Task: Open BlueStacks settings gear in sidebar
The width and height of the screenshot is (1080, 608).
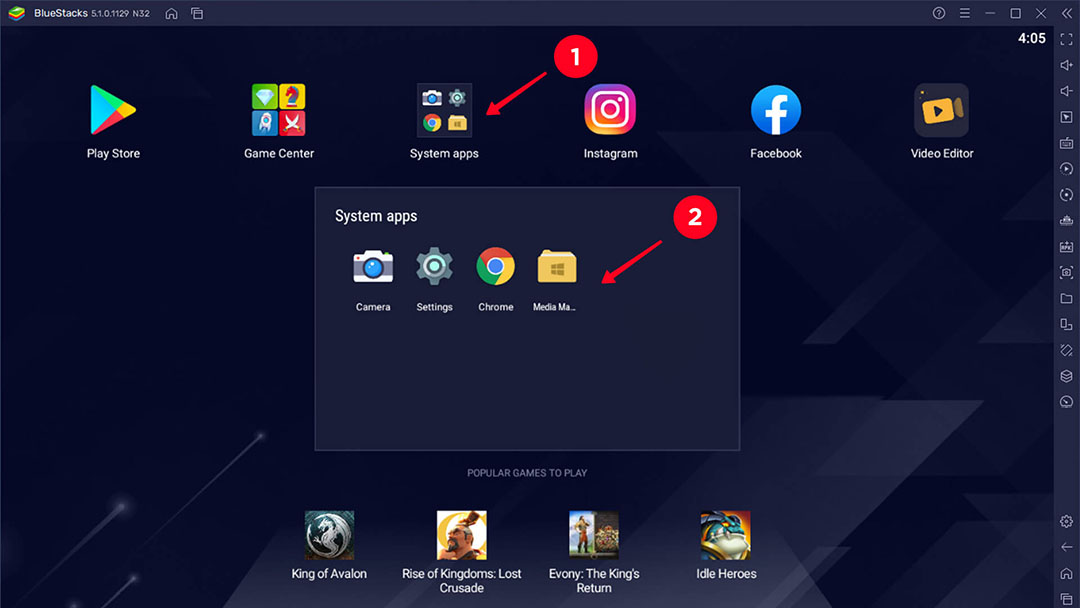Action: coord(1066,521)
